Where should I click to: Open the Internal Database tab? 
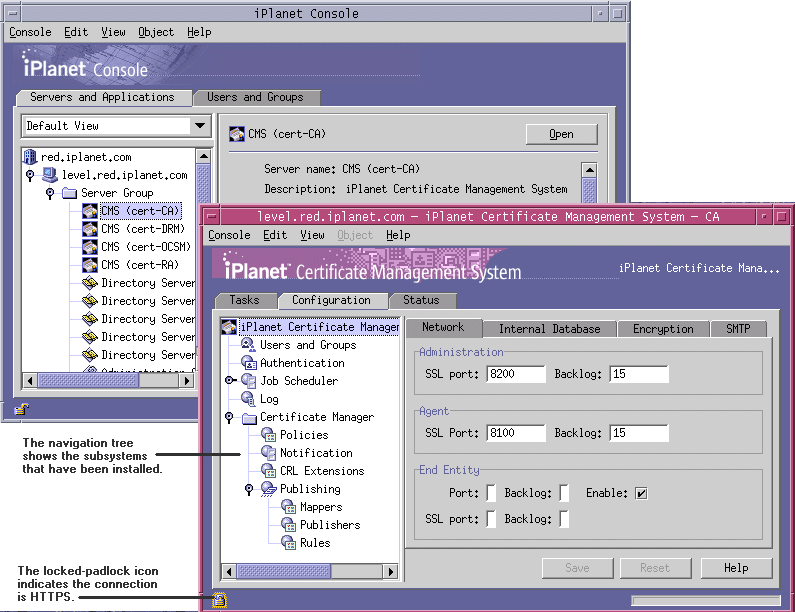(550, 329)
